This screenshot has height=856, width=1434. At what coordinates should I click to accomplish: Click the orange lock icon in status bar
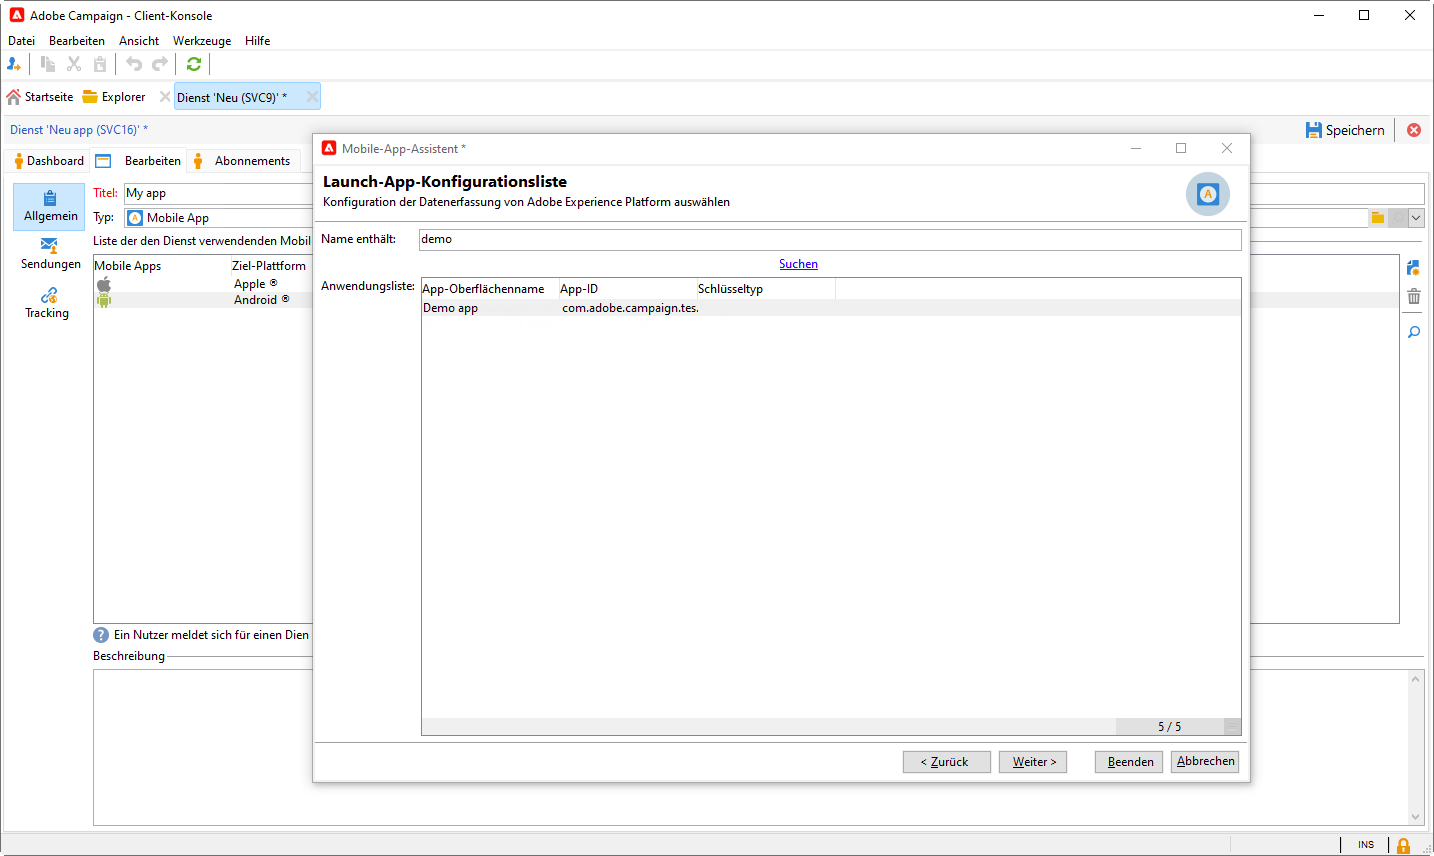tap(1403, 846)
